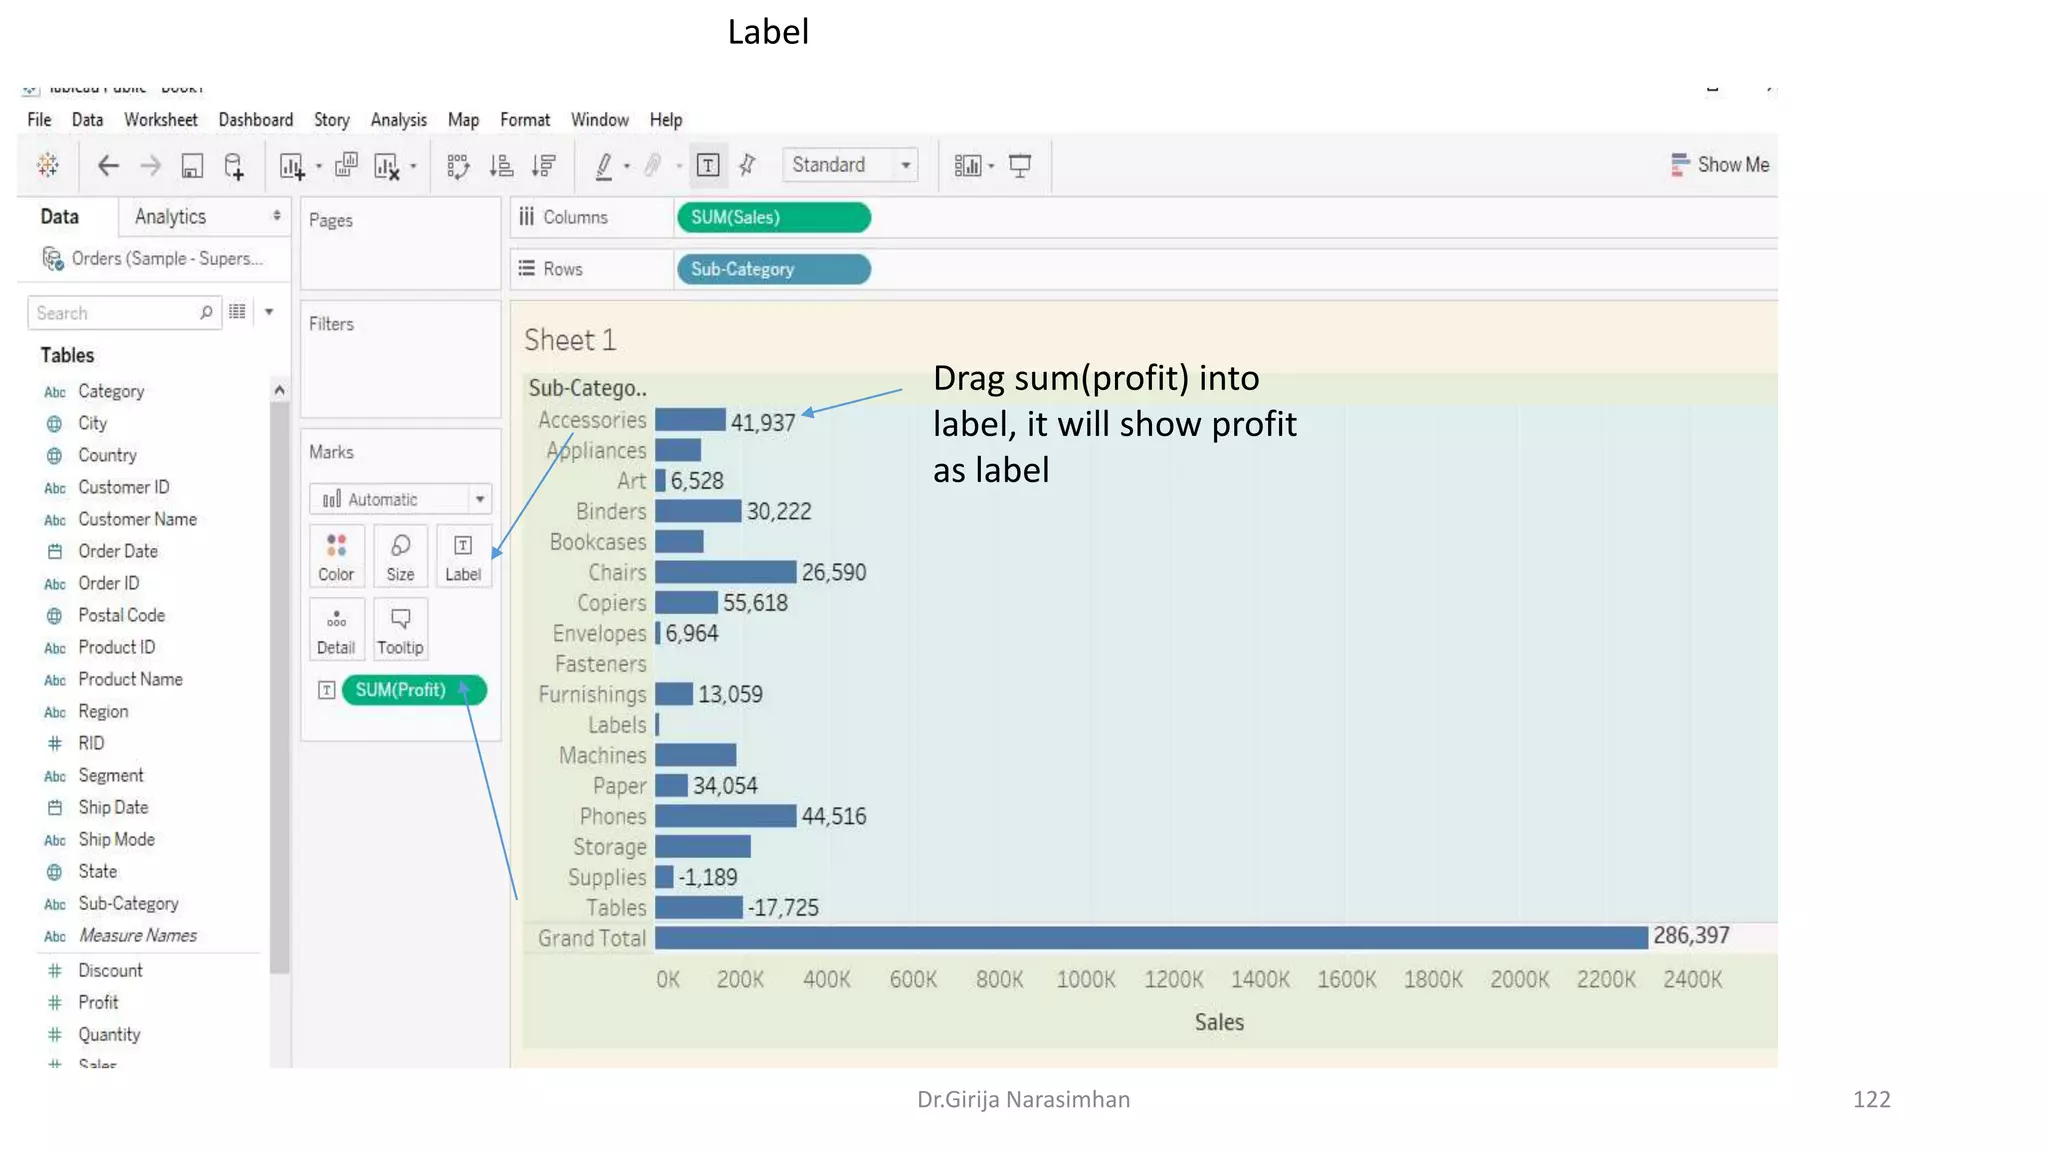This screenshot has width=2048, height=1152.
Task: Click the Color marks card button
Action: point(336,557)
